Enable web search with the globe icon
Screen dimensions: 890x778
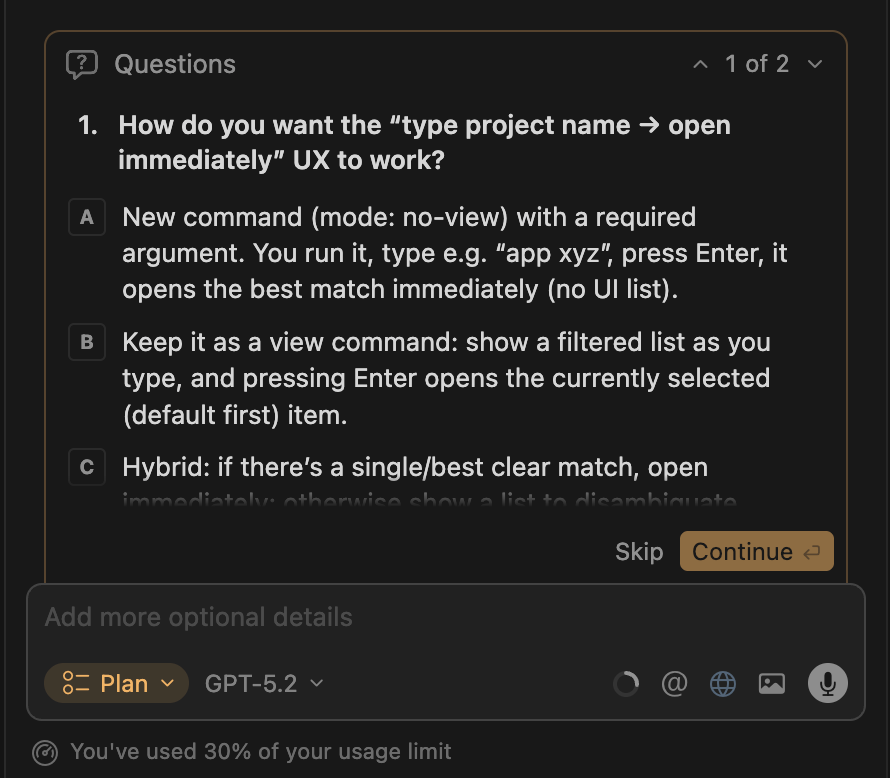click(722, 683)
